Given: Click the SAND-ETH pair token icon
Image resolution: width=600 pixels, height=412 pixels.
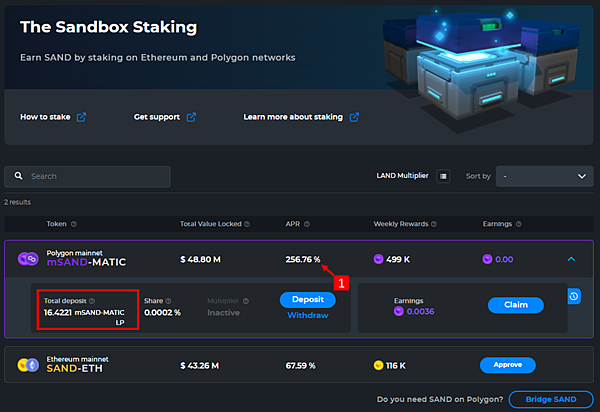Looking at the screenshot, I should 28,365.
